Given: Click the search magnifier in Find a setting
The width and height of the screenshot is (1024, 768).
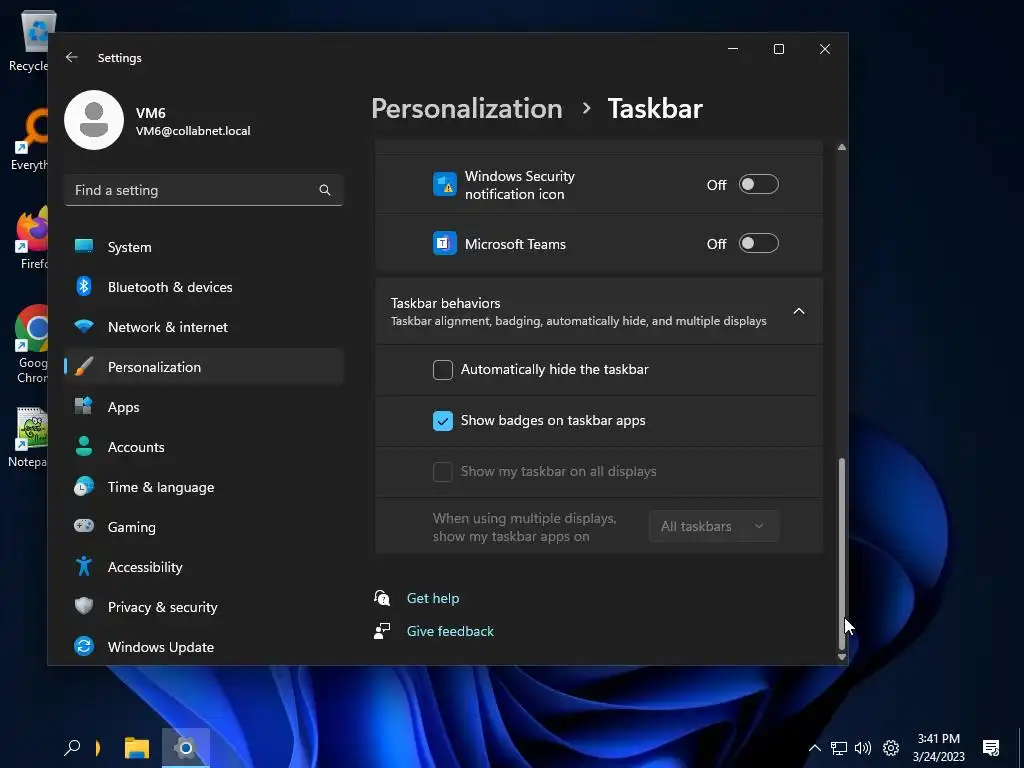Looking at the screenshot, I should (325, 190).
